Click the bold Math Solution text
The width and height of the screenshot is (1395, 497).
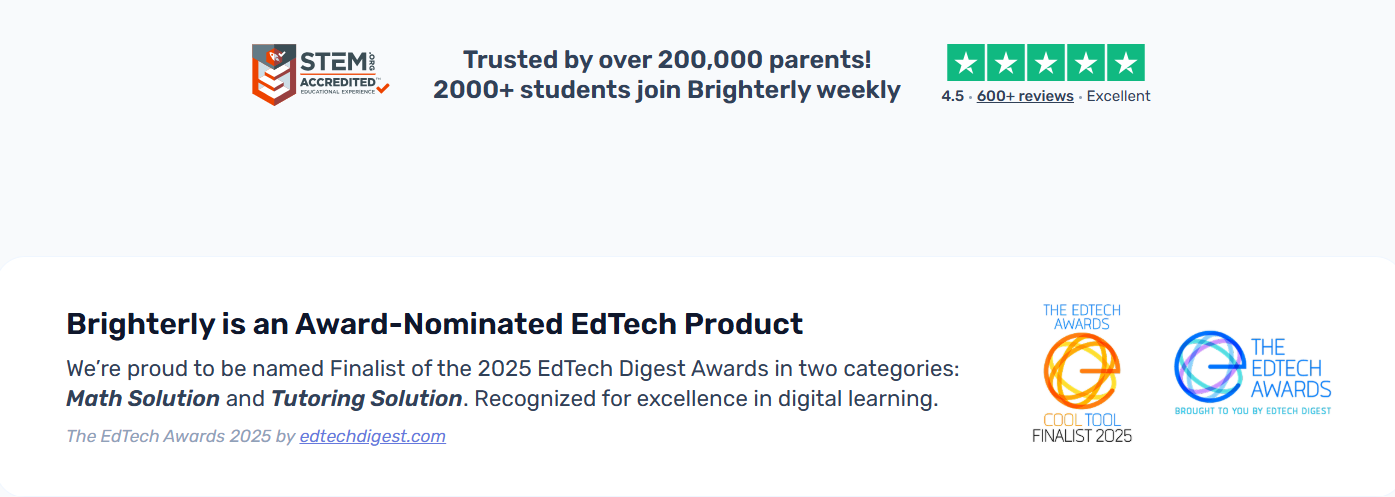point(143,398)
